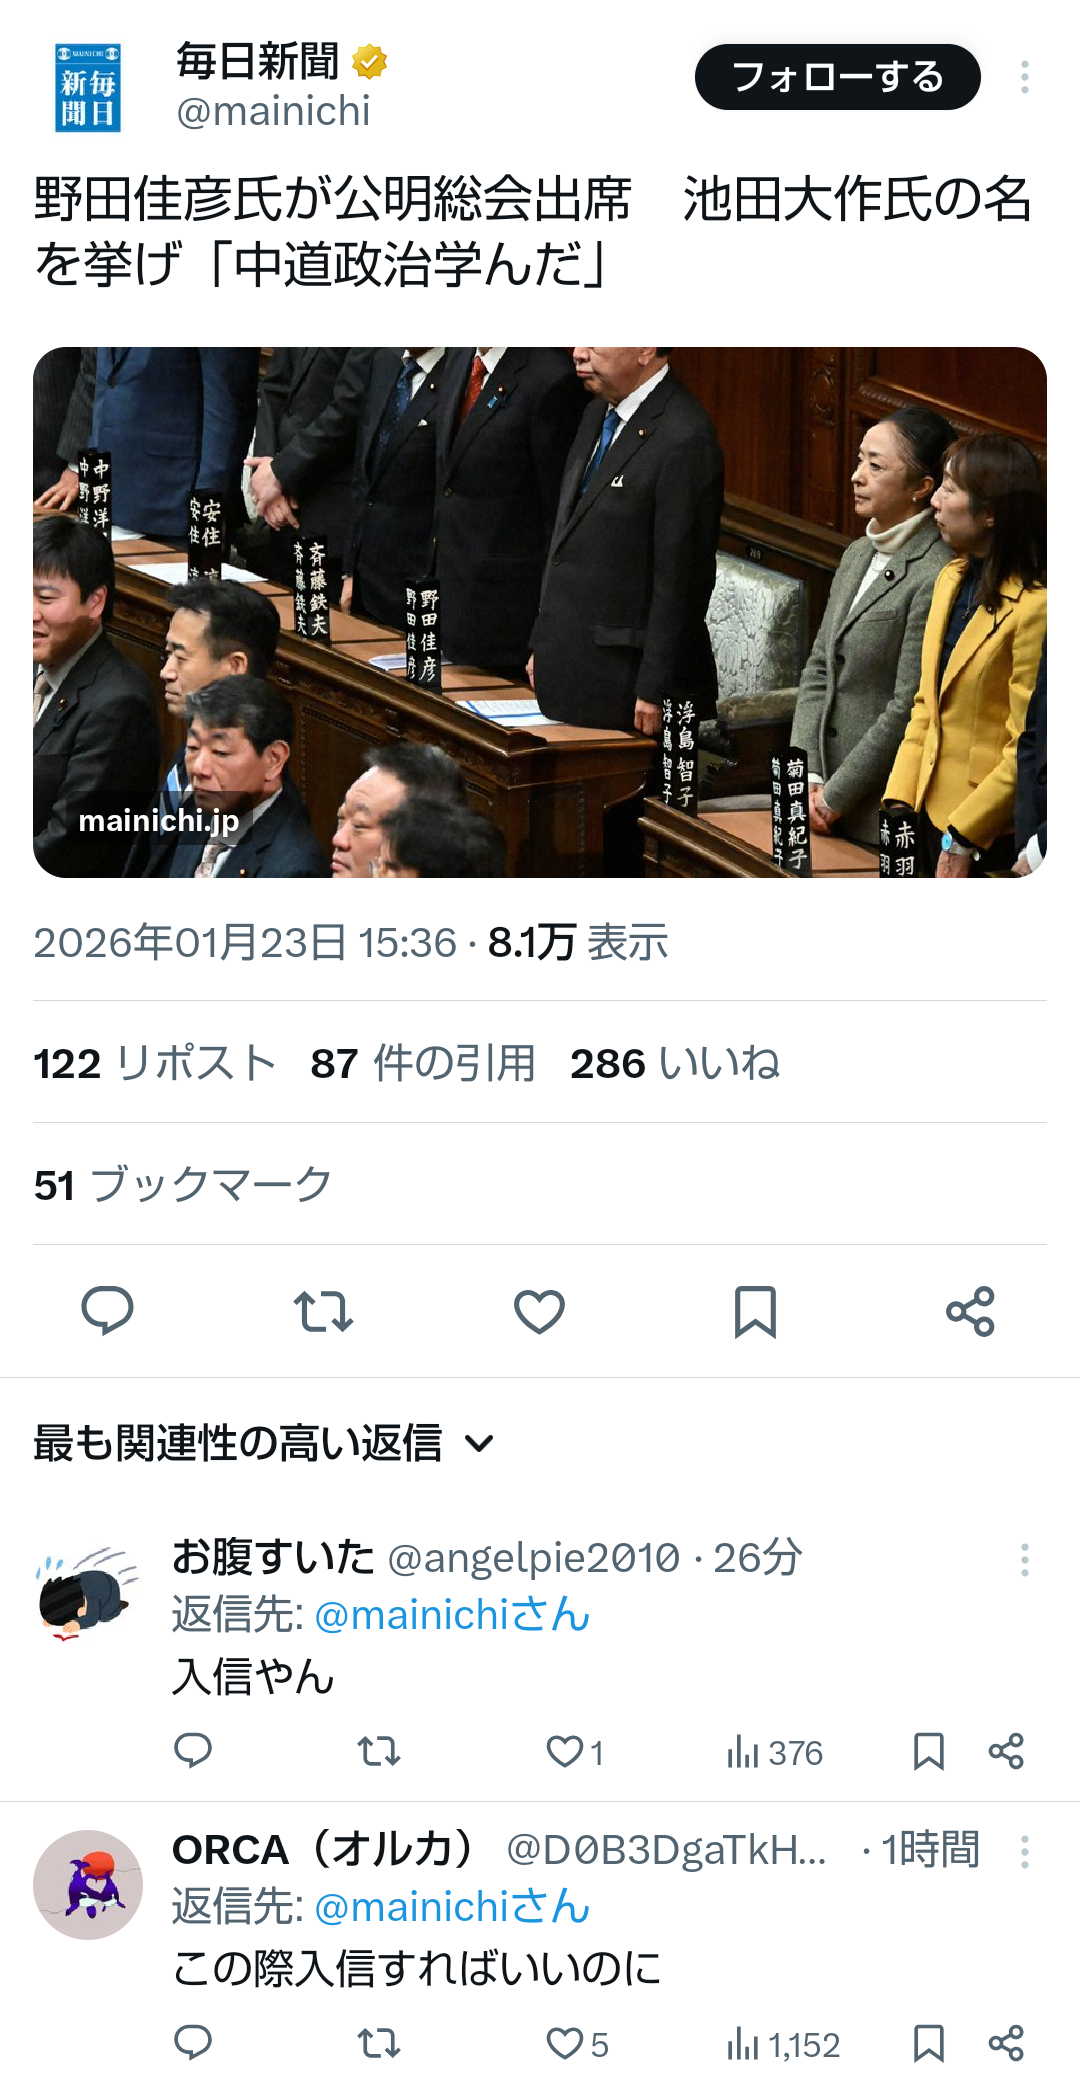Like the reply by お腹すいた

tap(574, 1752)
